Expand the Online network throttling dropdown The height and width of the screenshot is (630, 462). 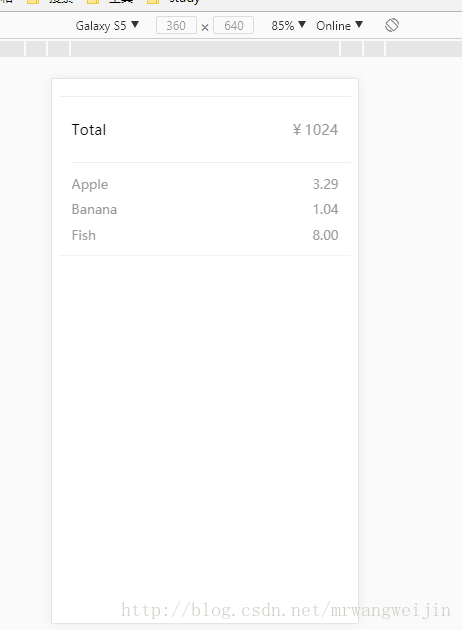coord(339,26)
